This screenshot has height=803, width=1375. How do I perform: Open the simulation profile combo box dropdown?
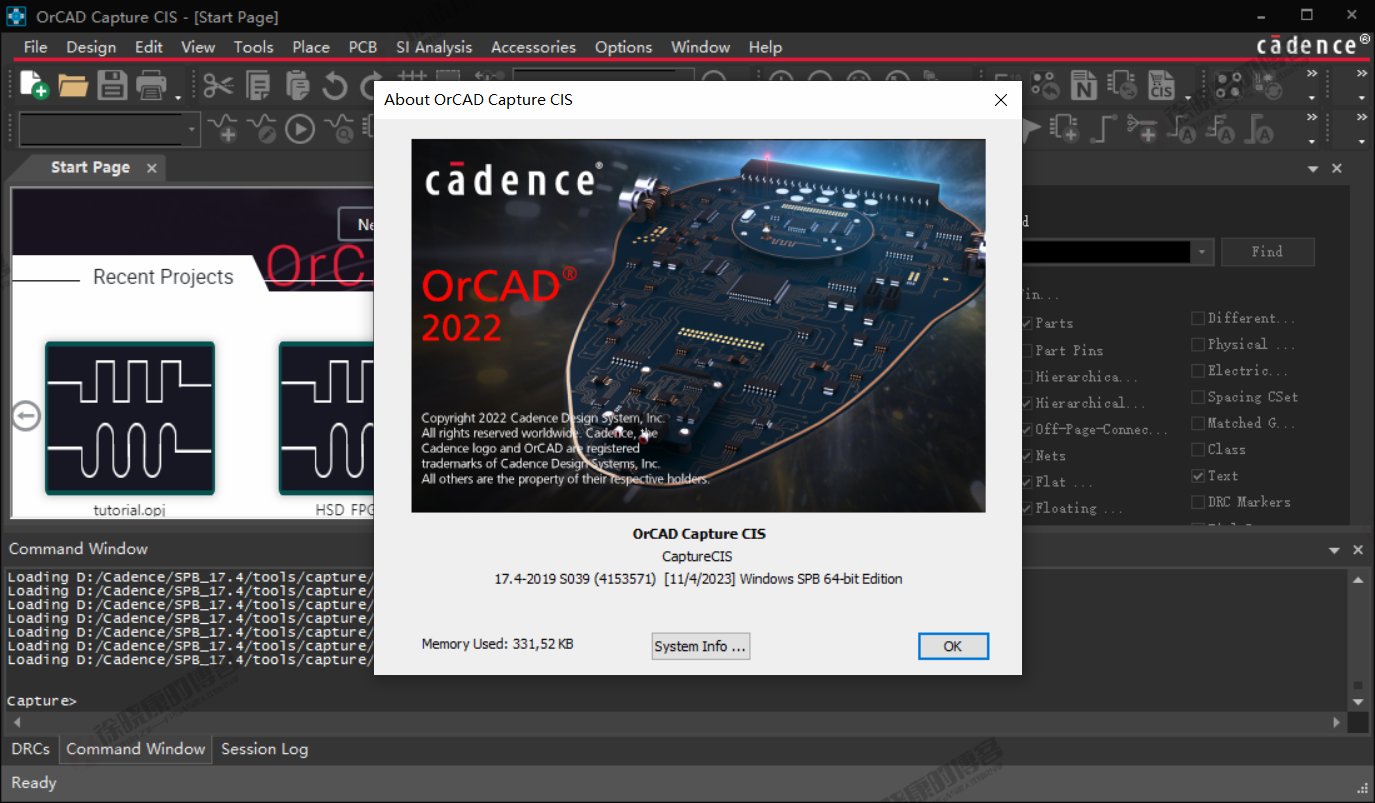coord(192,129)
